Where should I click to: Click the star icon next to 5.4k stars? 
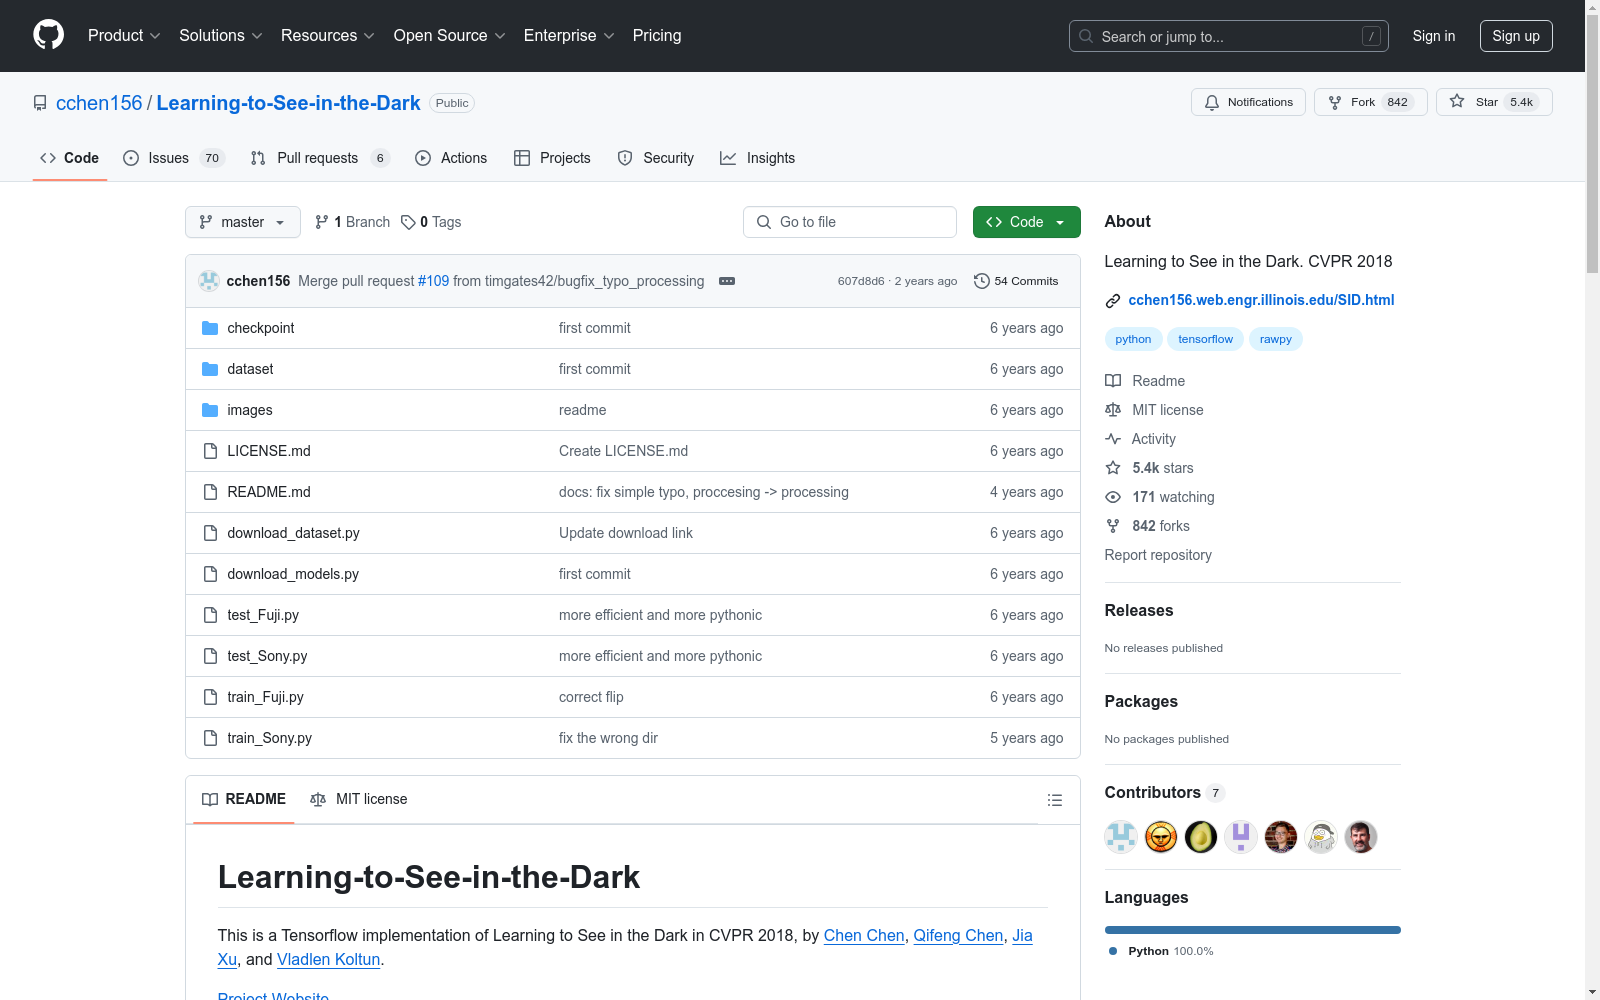click(x=1113, y=468)
